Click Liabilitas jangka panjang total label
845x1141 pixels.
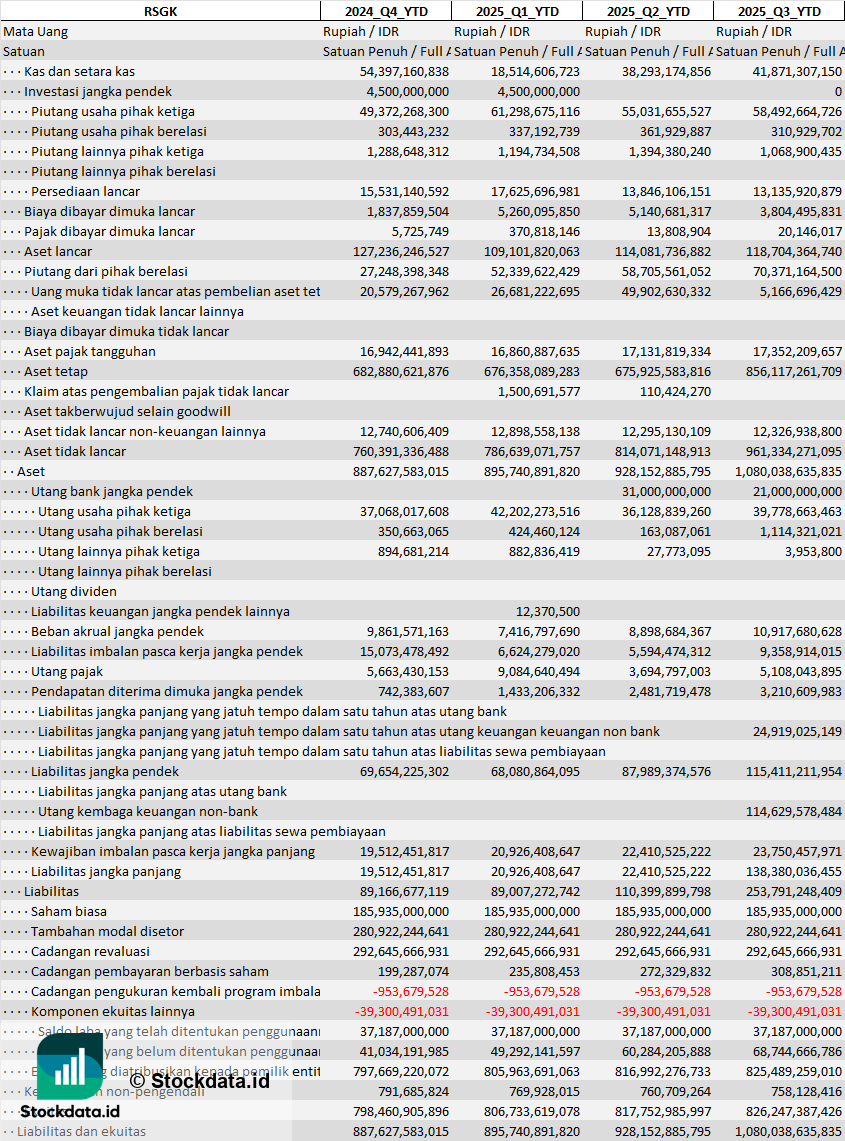tap(106, 872)
